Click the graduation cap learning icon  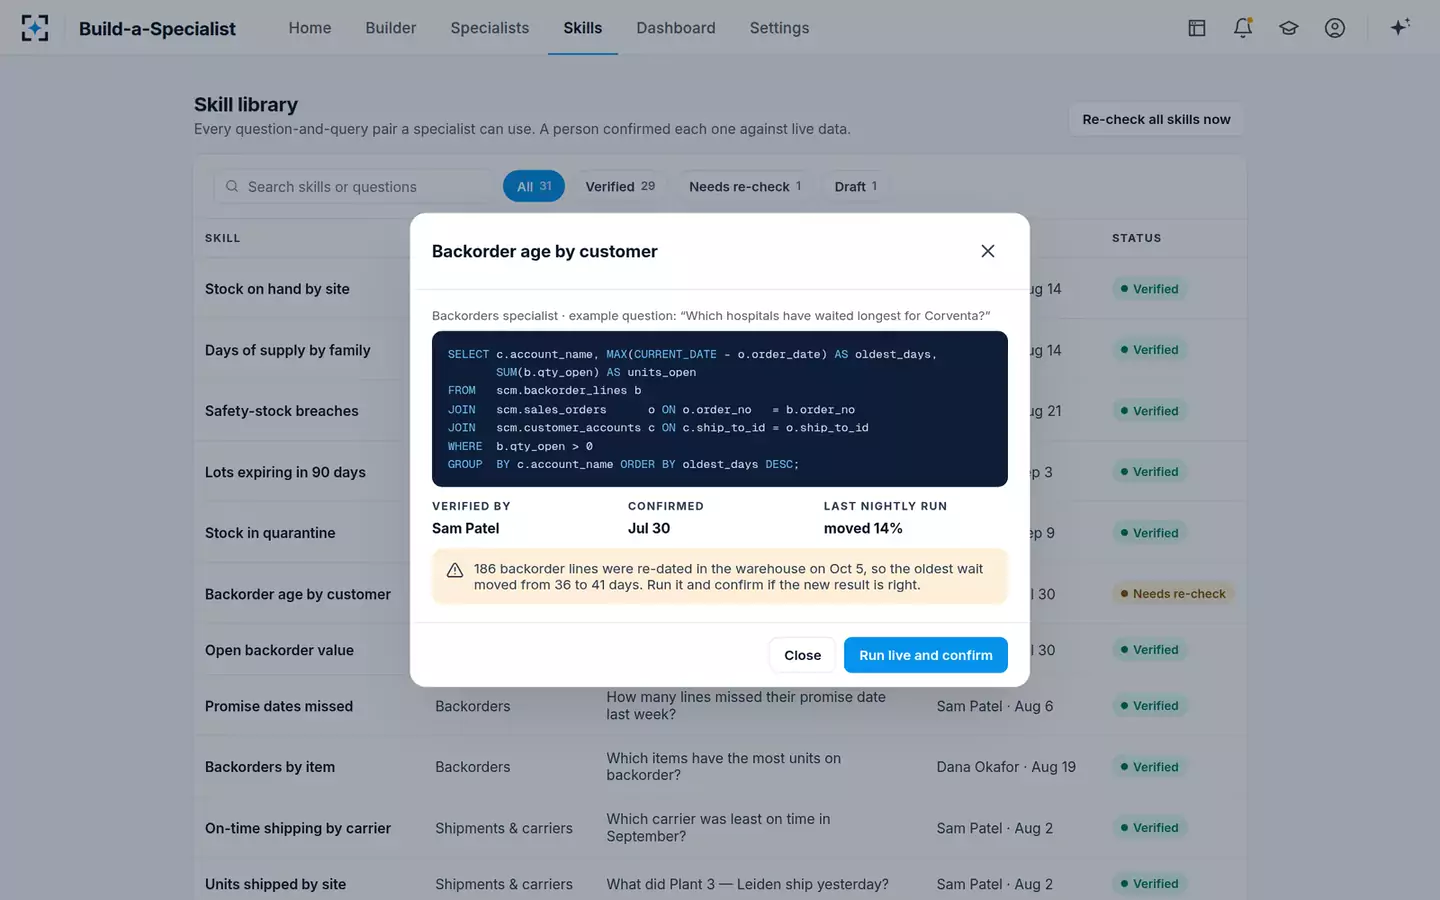pyautogui.click(x=1289, y=28)
